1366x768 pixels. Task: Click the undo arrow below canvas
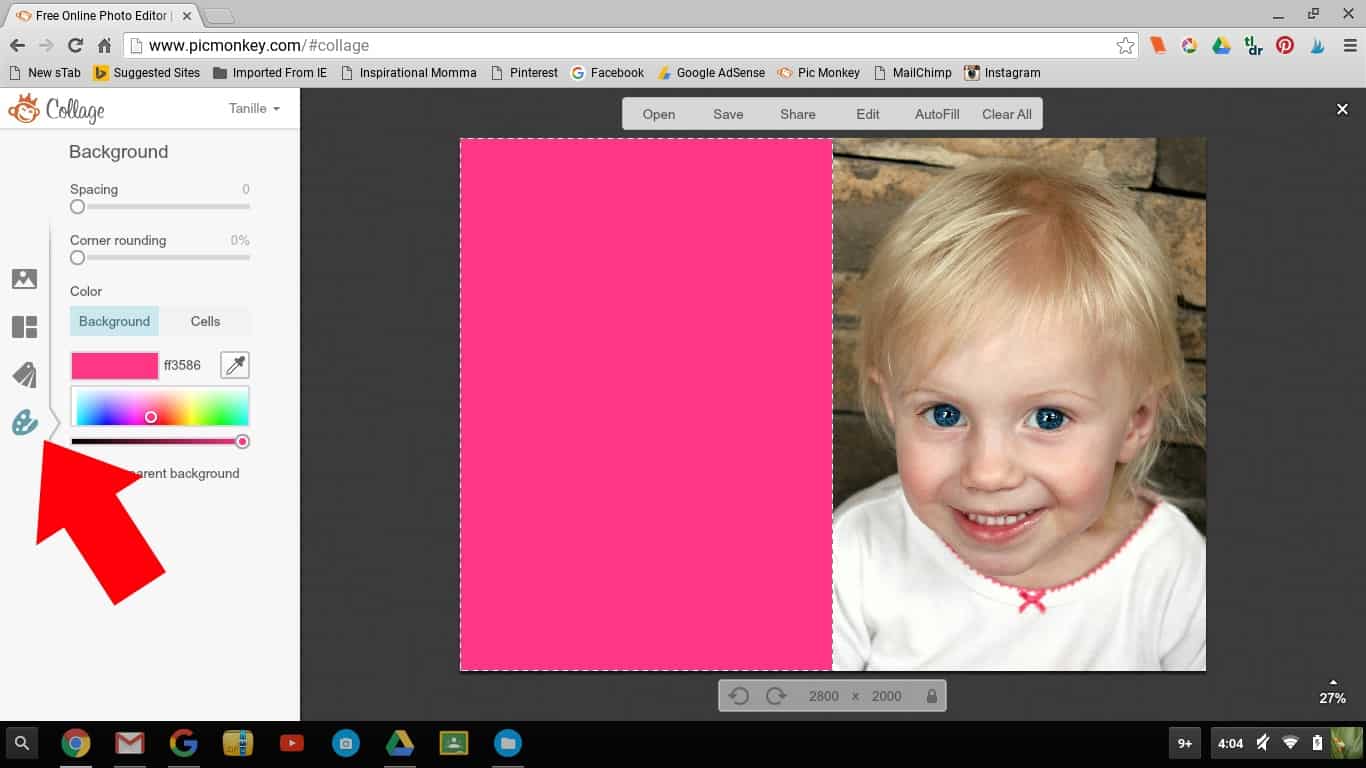pos(739,696)
